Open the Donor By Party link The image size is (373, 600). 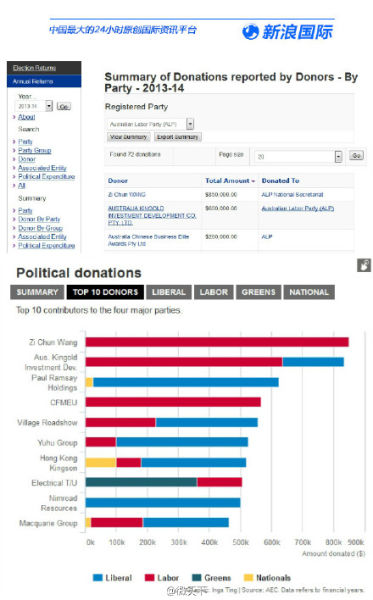click(x=39, y=219)
